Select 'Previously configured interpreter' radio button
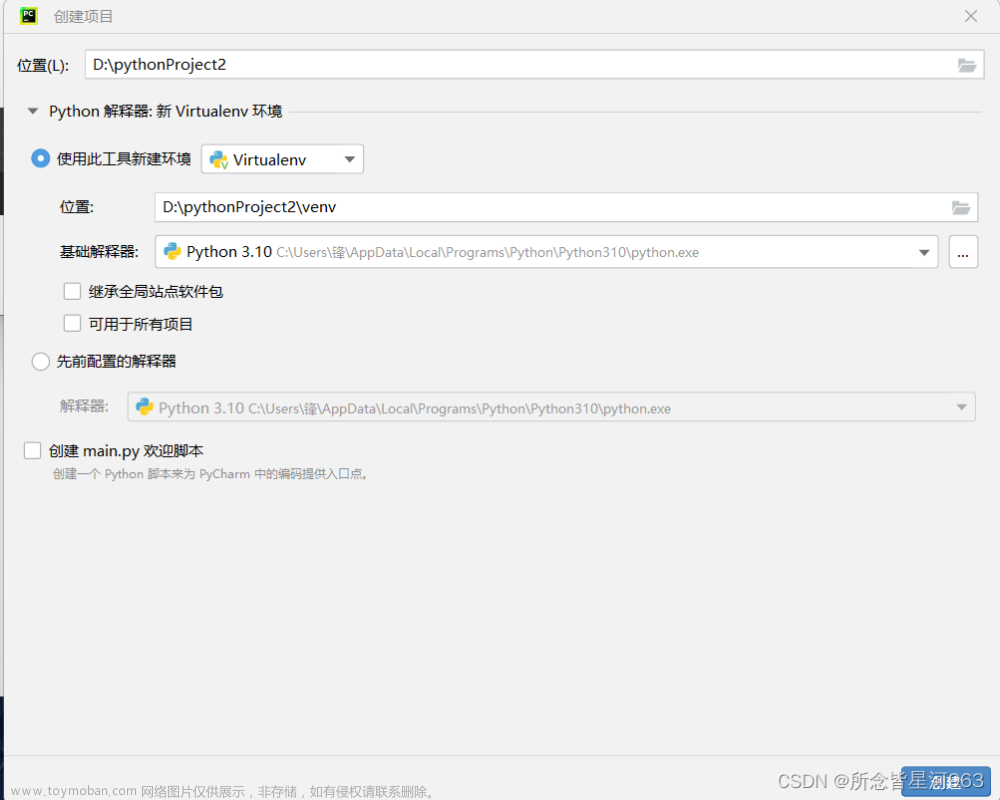1000x800 pixels. [41, 362]
